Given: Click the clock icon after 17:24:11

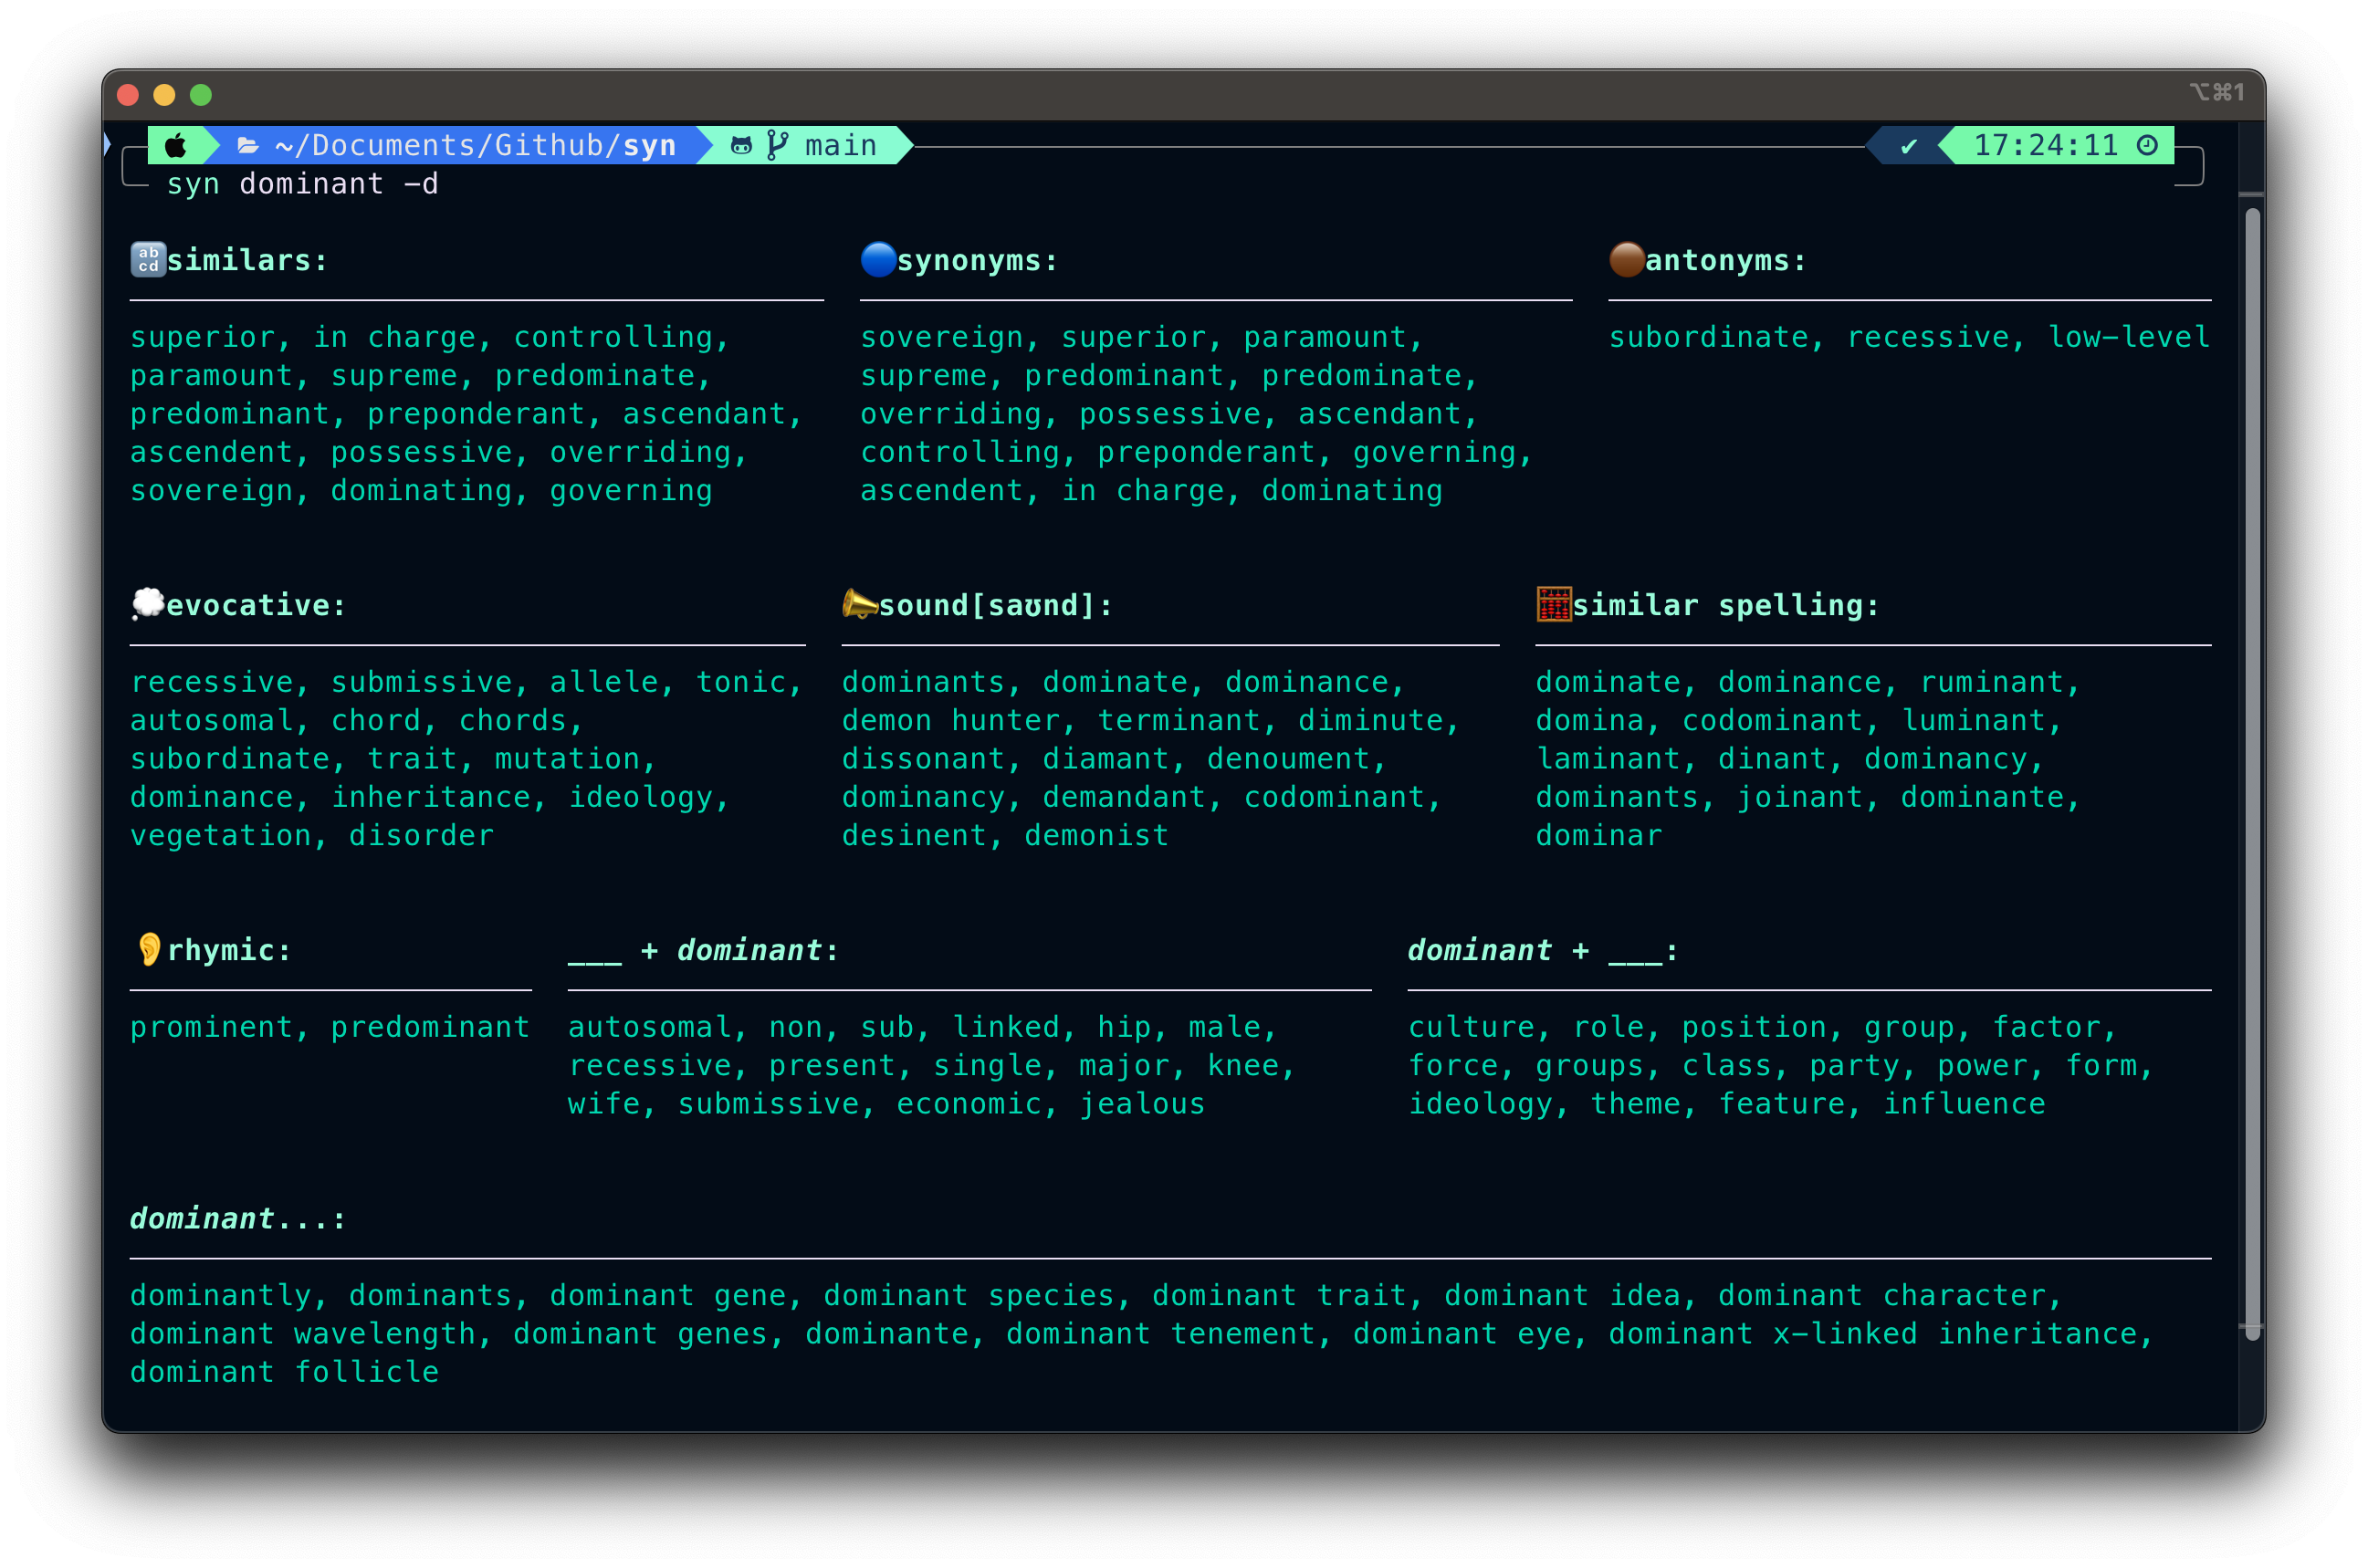Looking at the screenshot, I should tap(2147, 146).
